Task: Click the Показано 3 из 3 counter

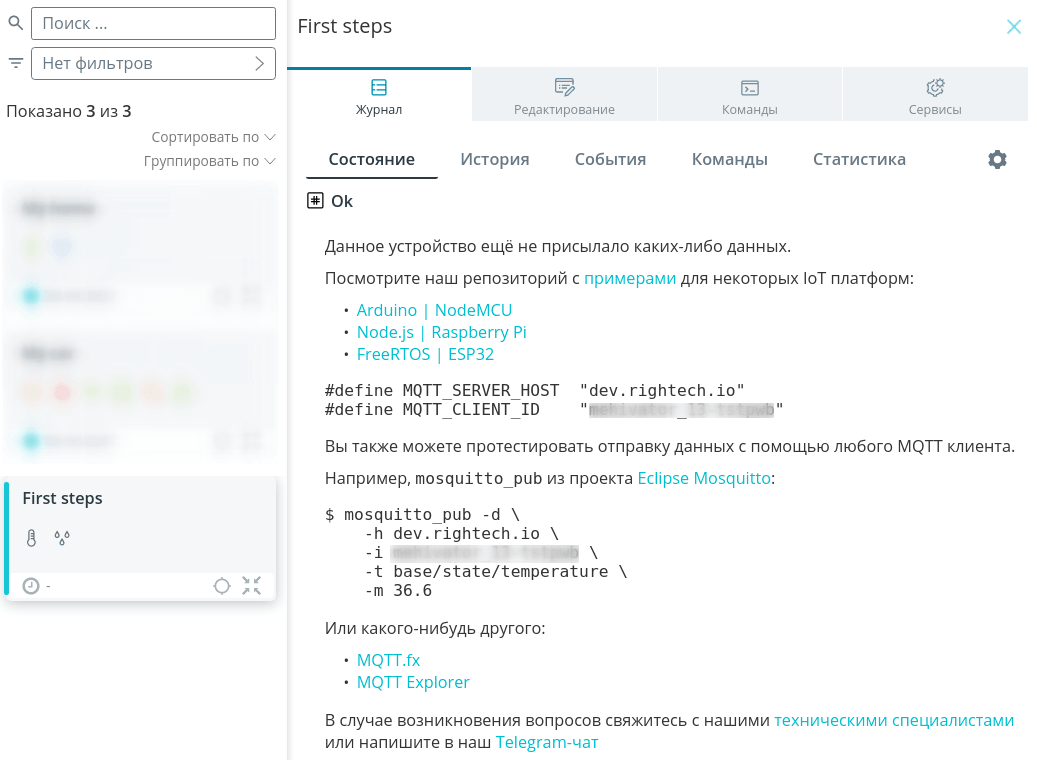Action: 69,111
